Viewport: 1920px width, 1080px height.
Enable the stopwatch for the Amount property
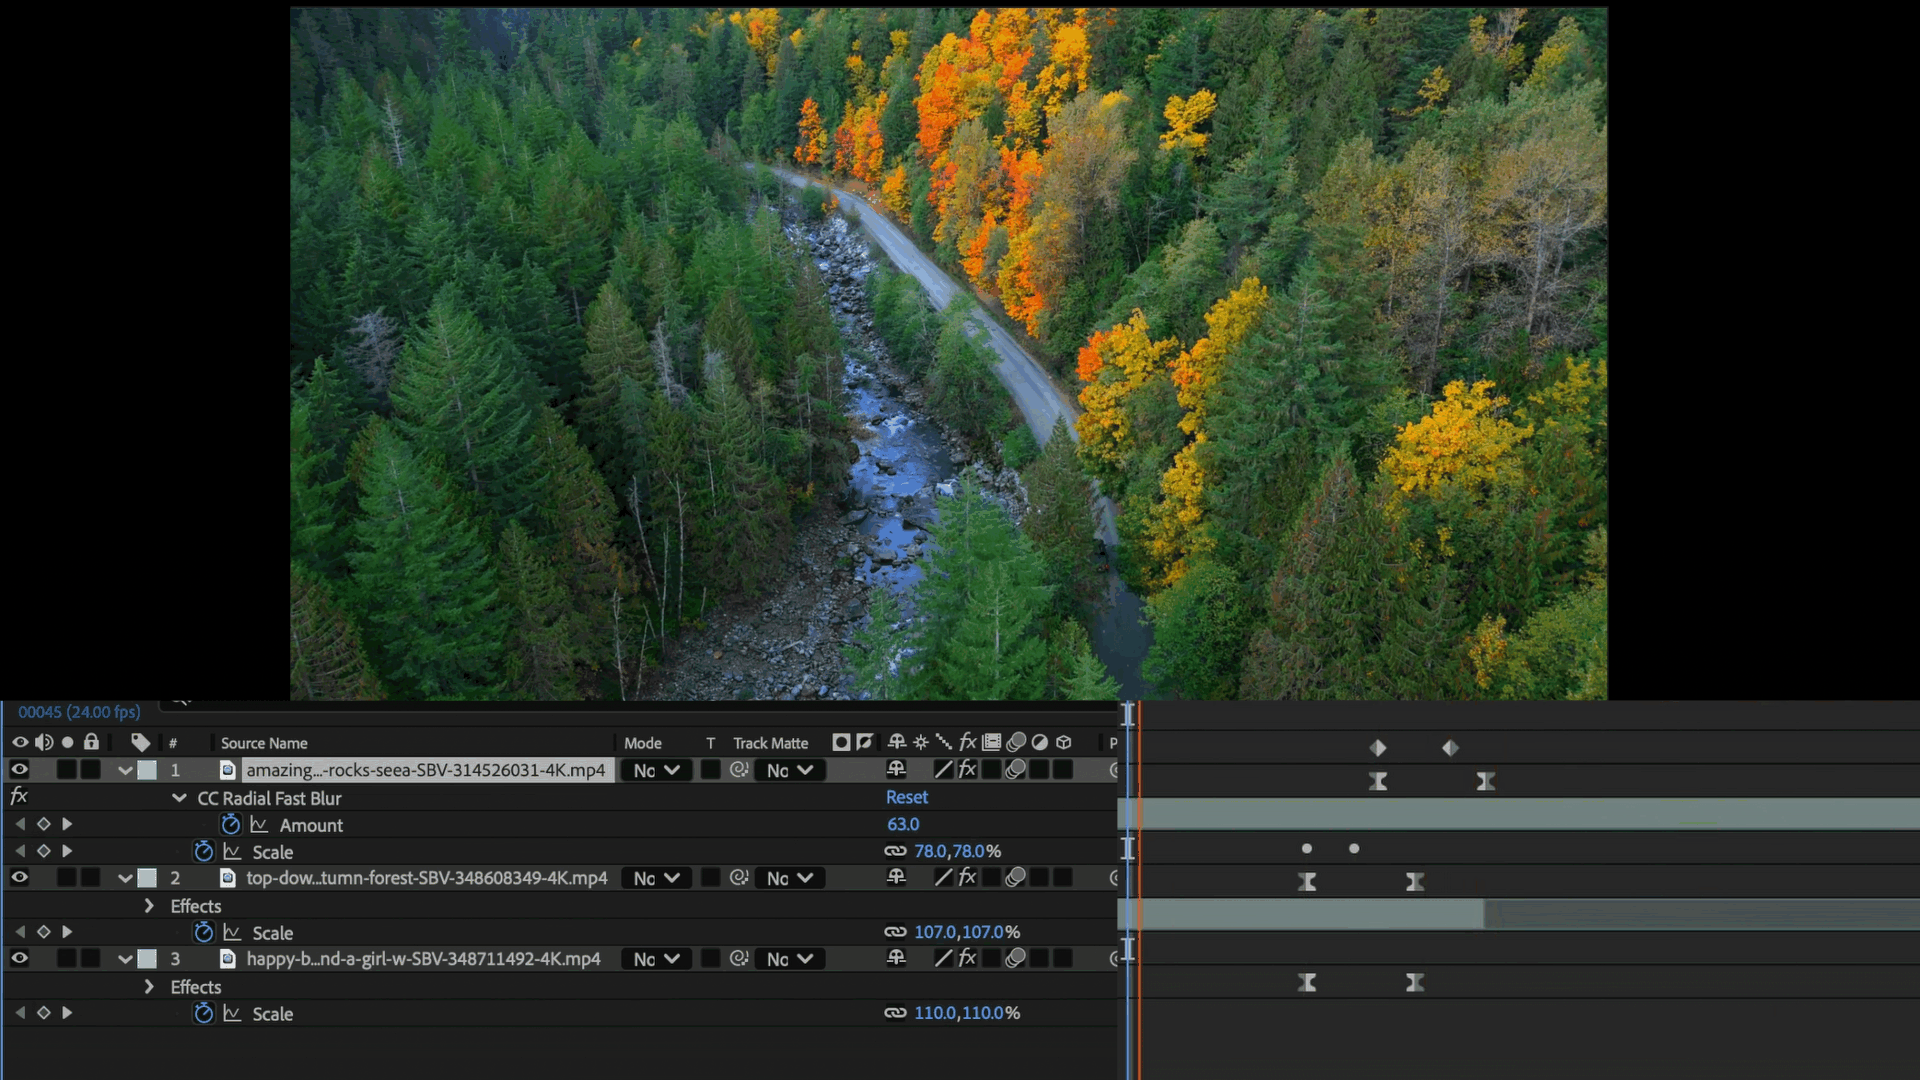tap(231, 824)
